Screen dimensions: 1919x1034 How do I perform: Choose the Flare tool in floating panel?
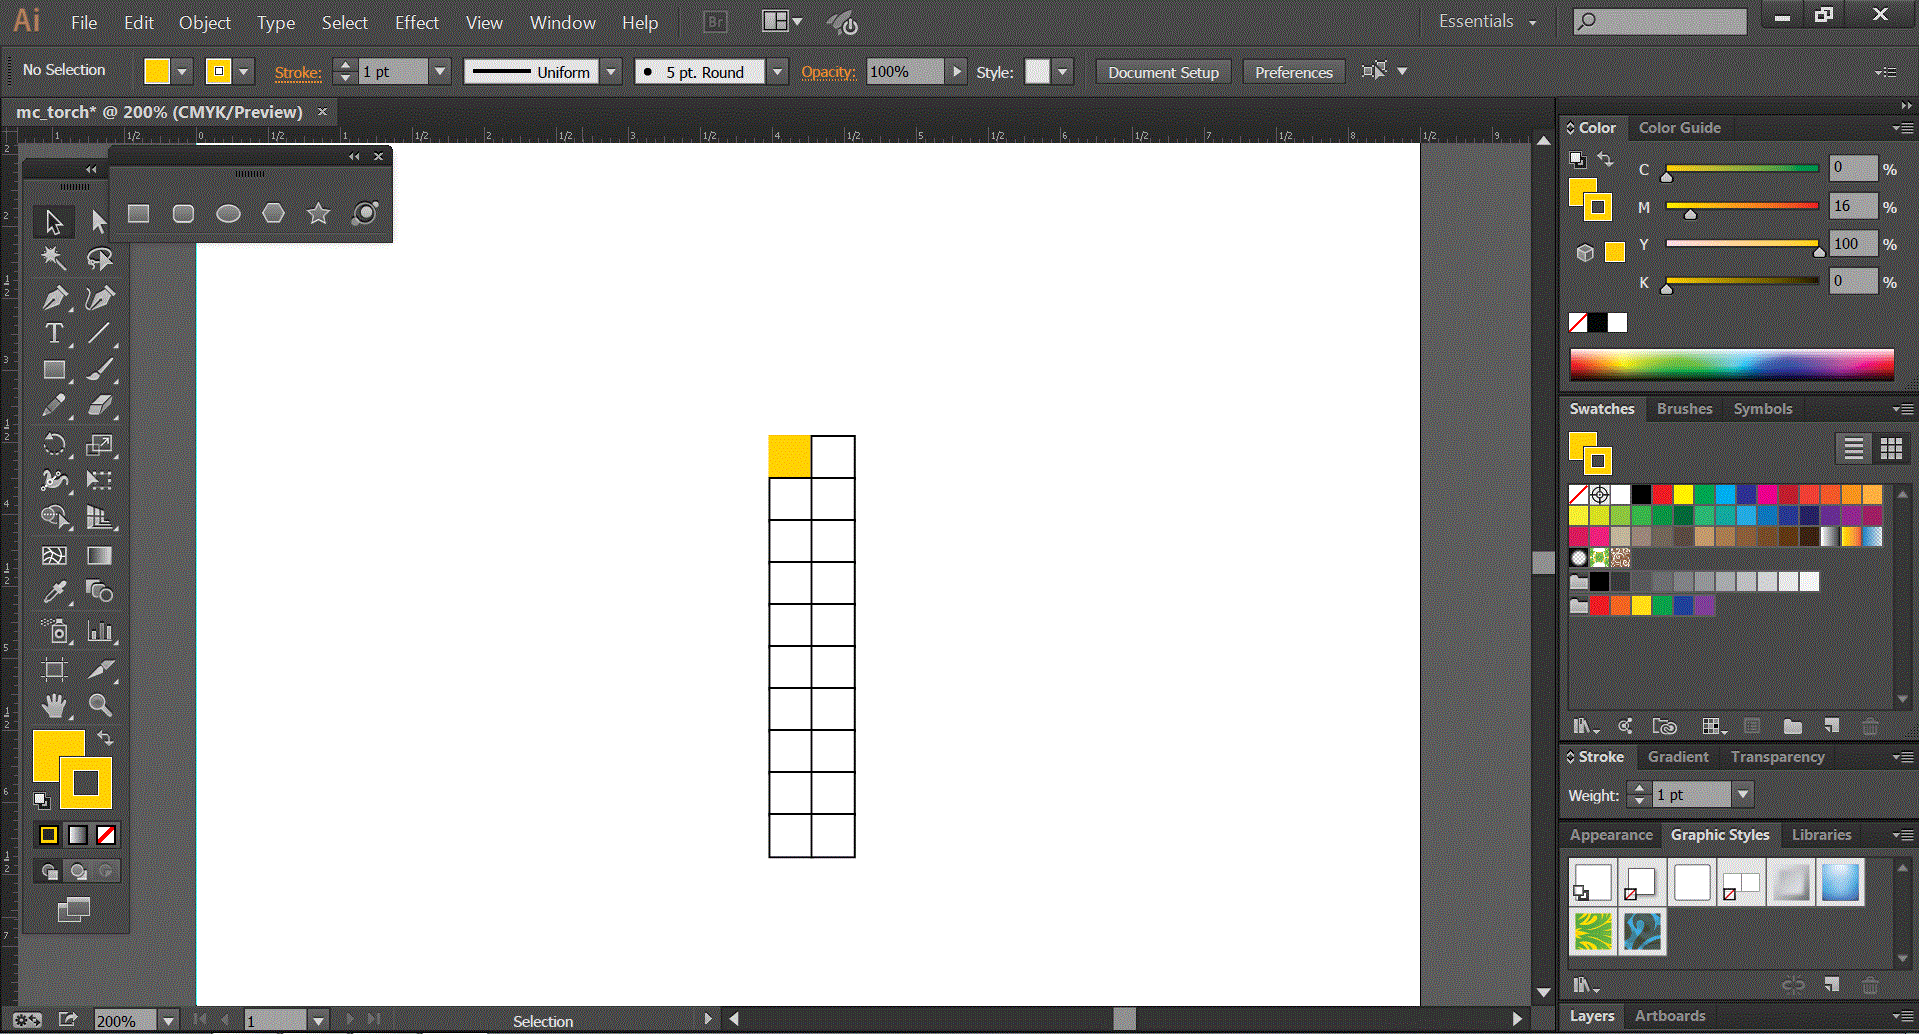tap(365, 213)
